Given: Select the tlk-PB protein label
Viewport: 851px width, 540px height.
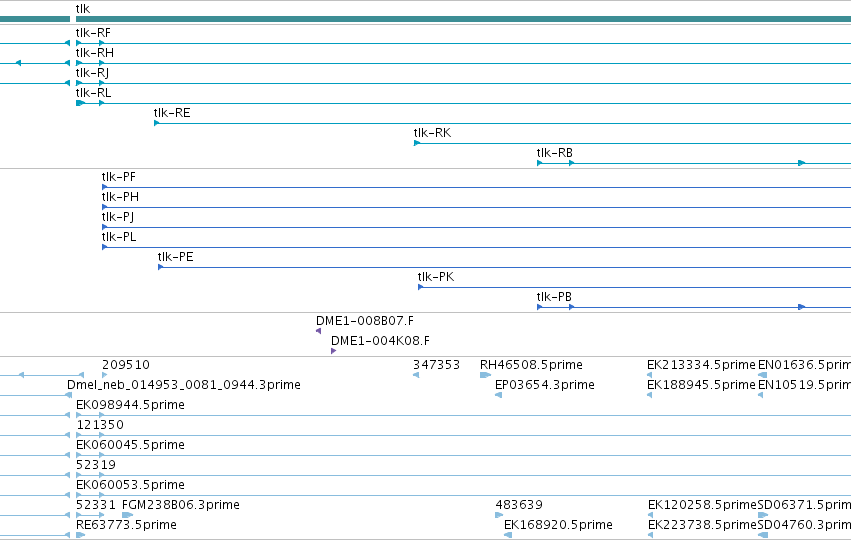Looking at the screenshot, I should click(x=554, y=297).
